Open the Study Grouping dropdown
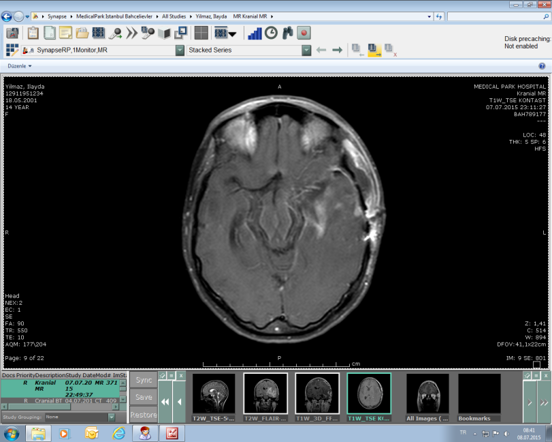This screenshot has height=442, width=552. coord(111,417)
